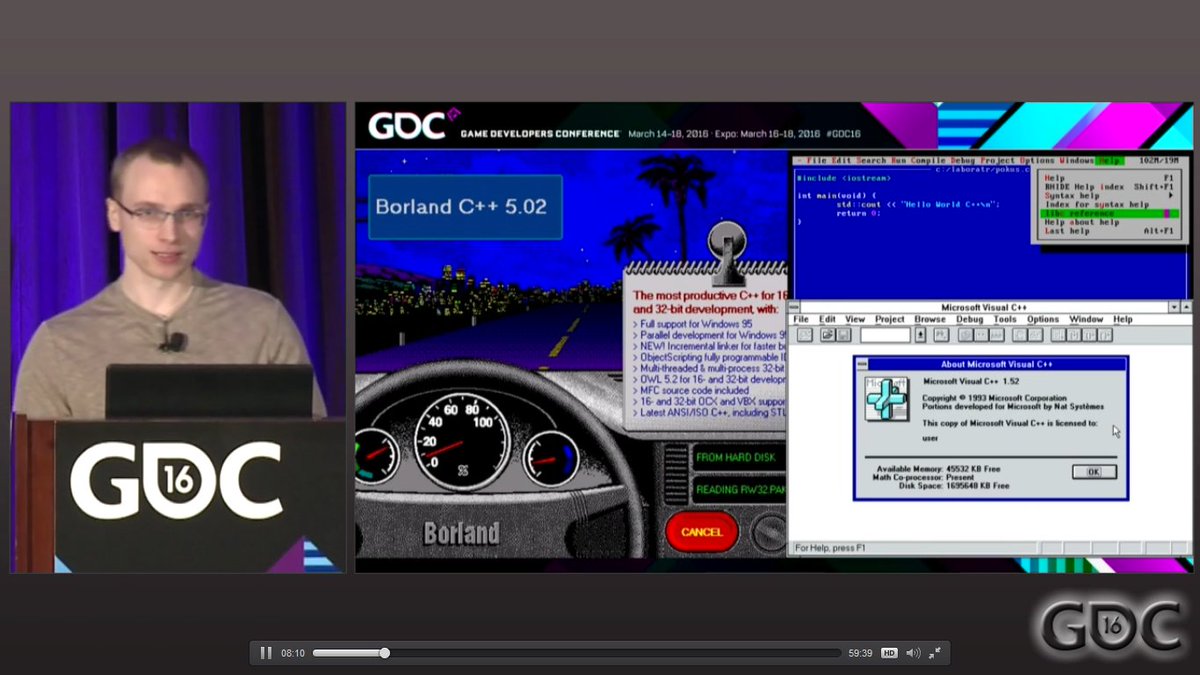The height and width of the screenshot is (675, 1200).
Task: Open the Tools menu in Visual C++
Action: click(x=1005, y=319)
